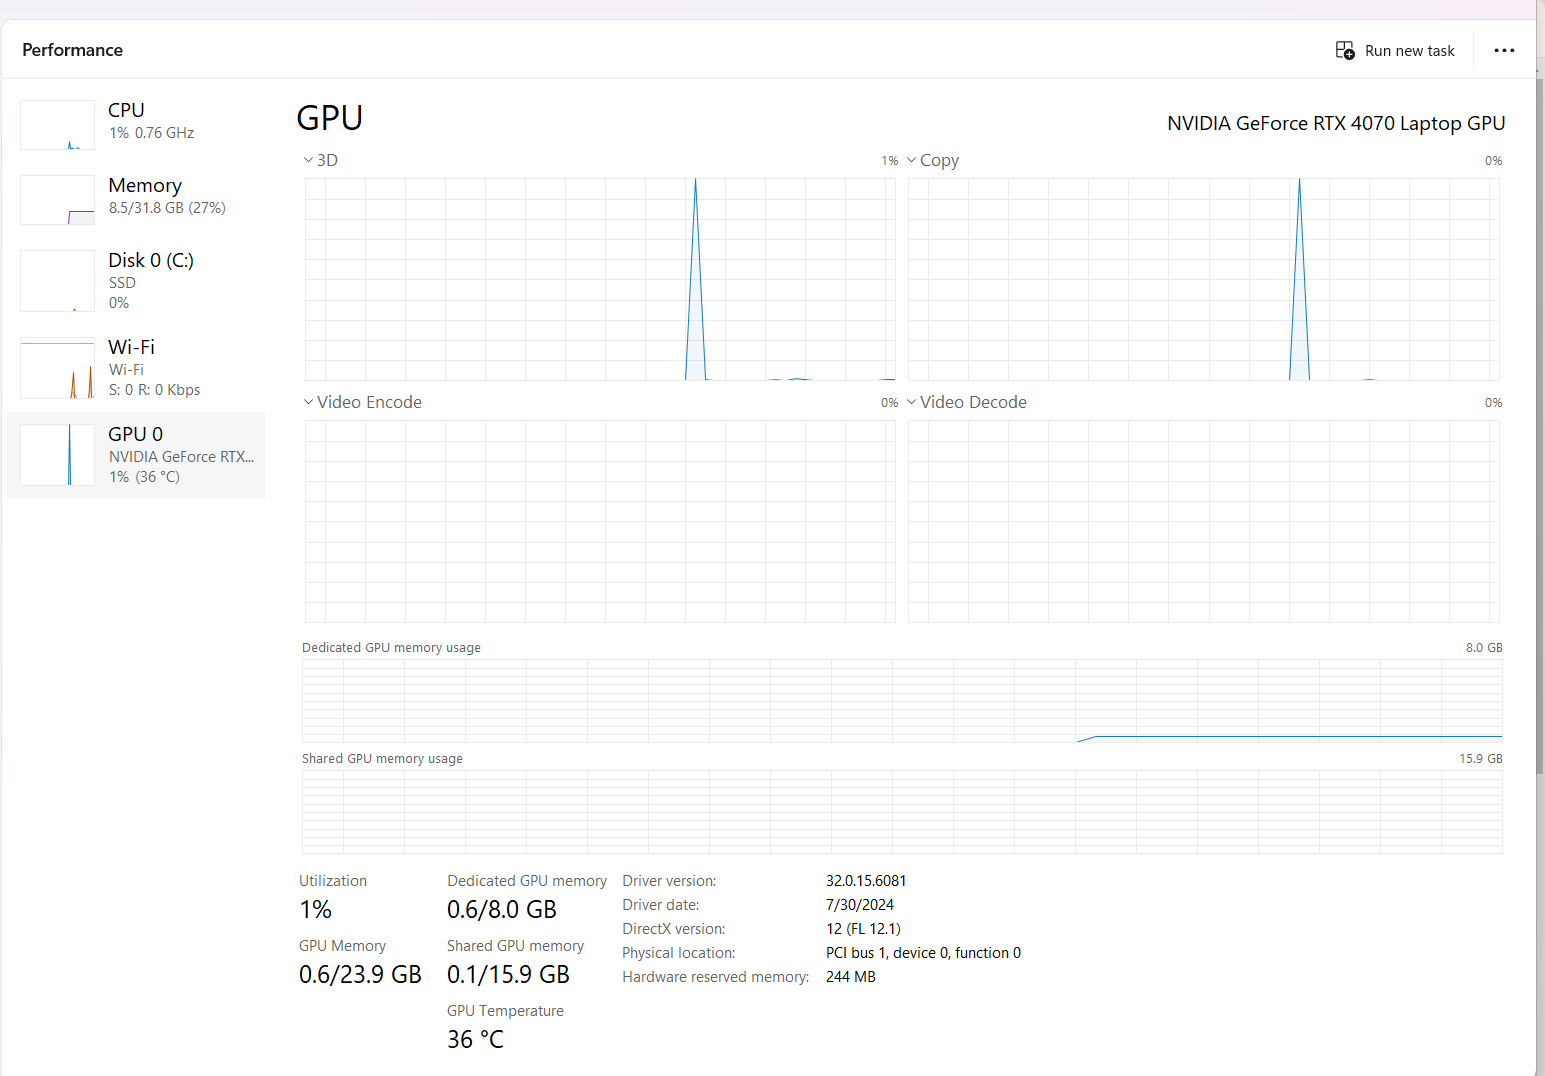
Task: Click the Video Decode graph area
Action: (1204, 521)
